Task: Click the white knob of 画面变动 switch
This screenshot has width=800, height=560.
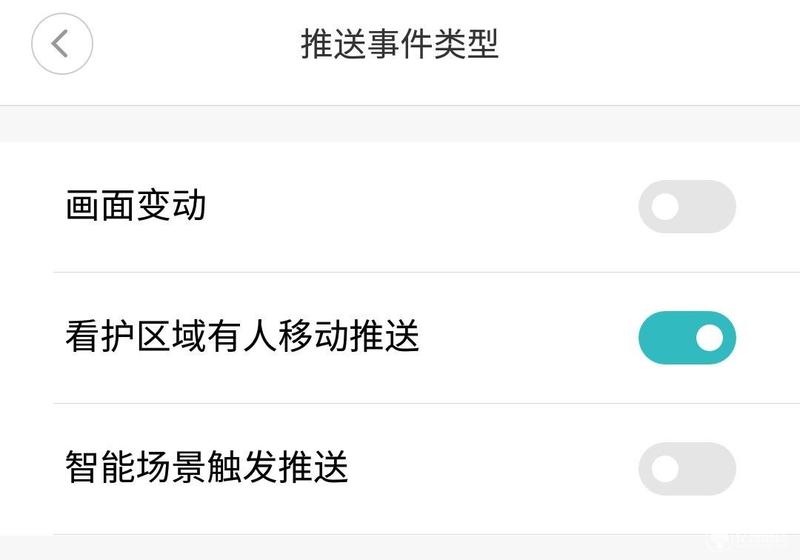Action: (665, 207)
